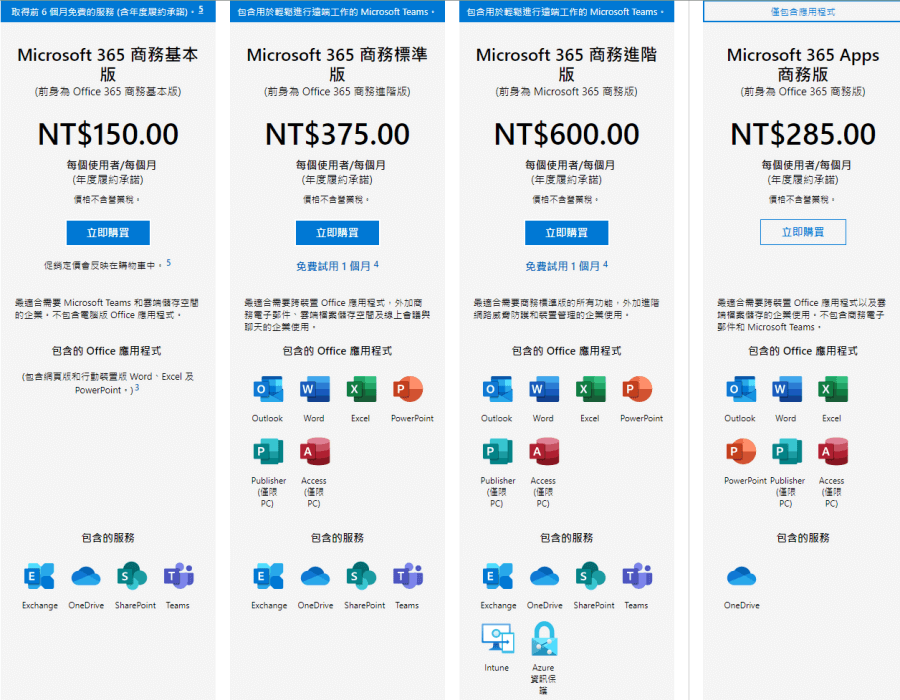Click SharePoint icon in 商務基本版 plan
900x700 pixels.
pos(131,576)
